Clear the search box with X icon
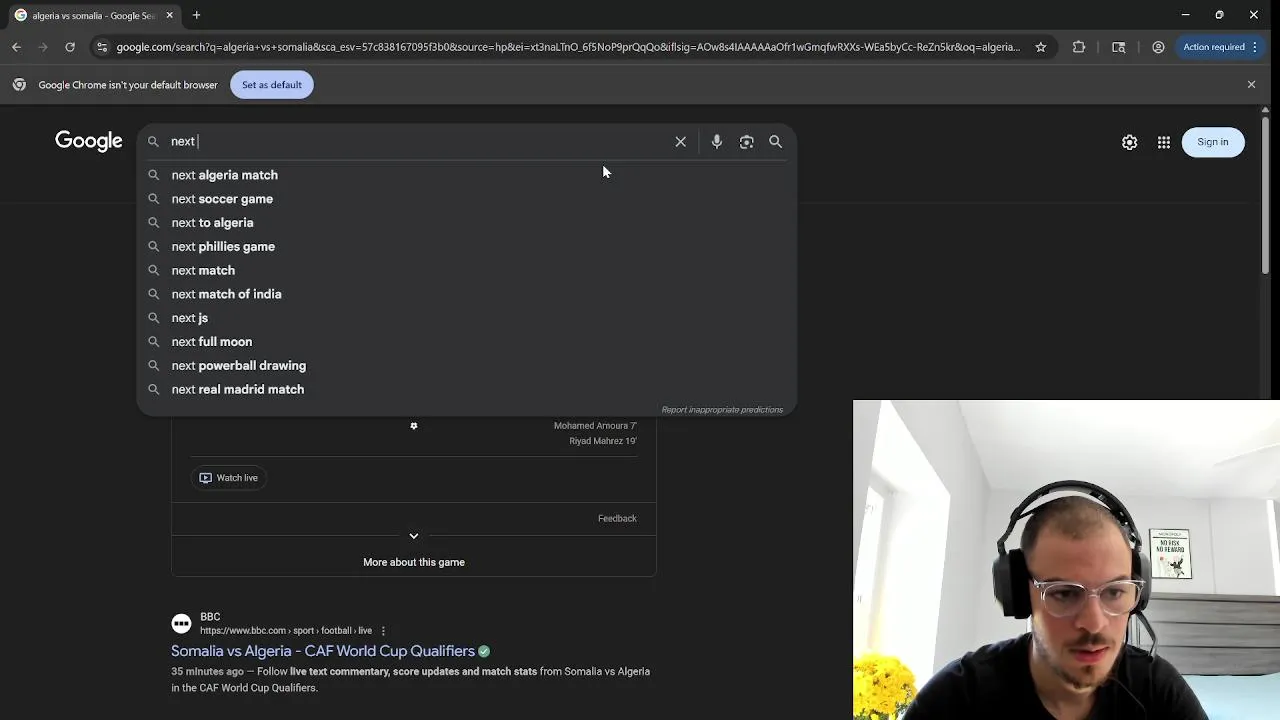 [680, 142]
